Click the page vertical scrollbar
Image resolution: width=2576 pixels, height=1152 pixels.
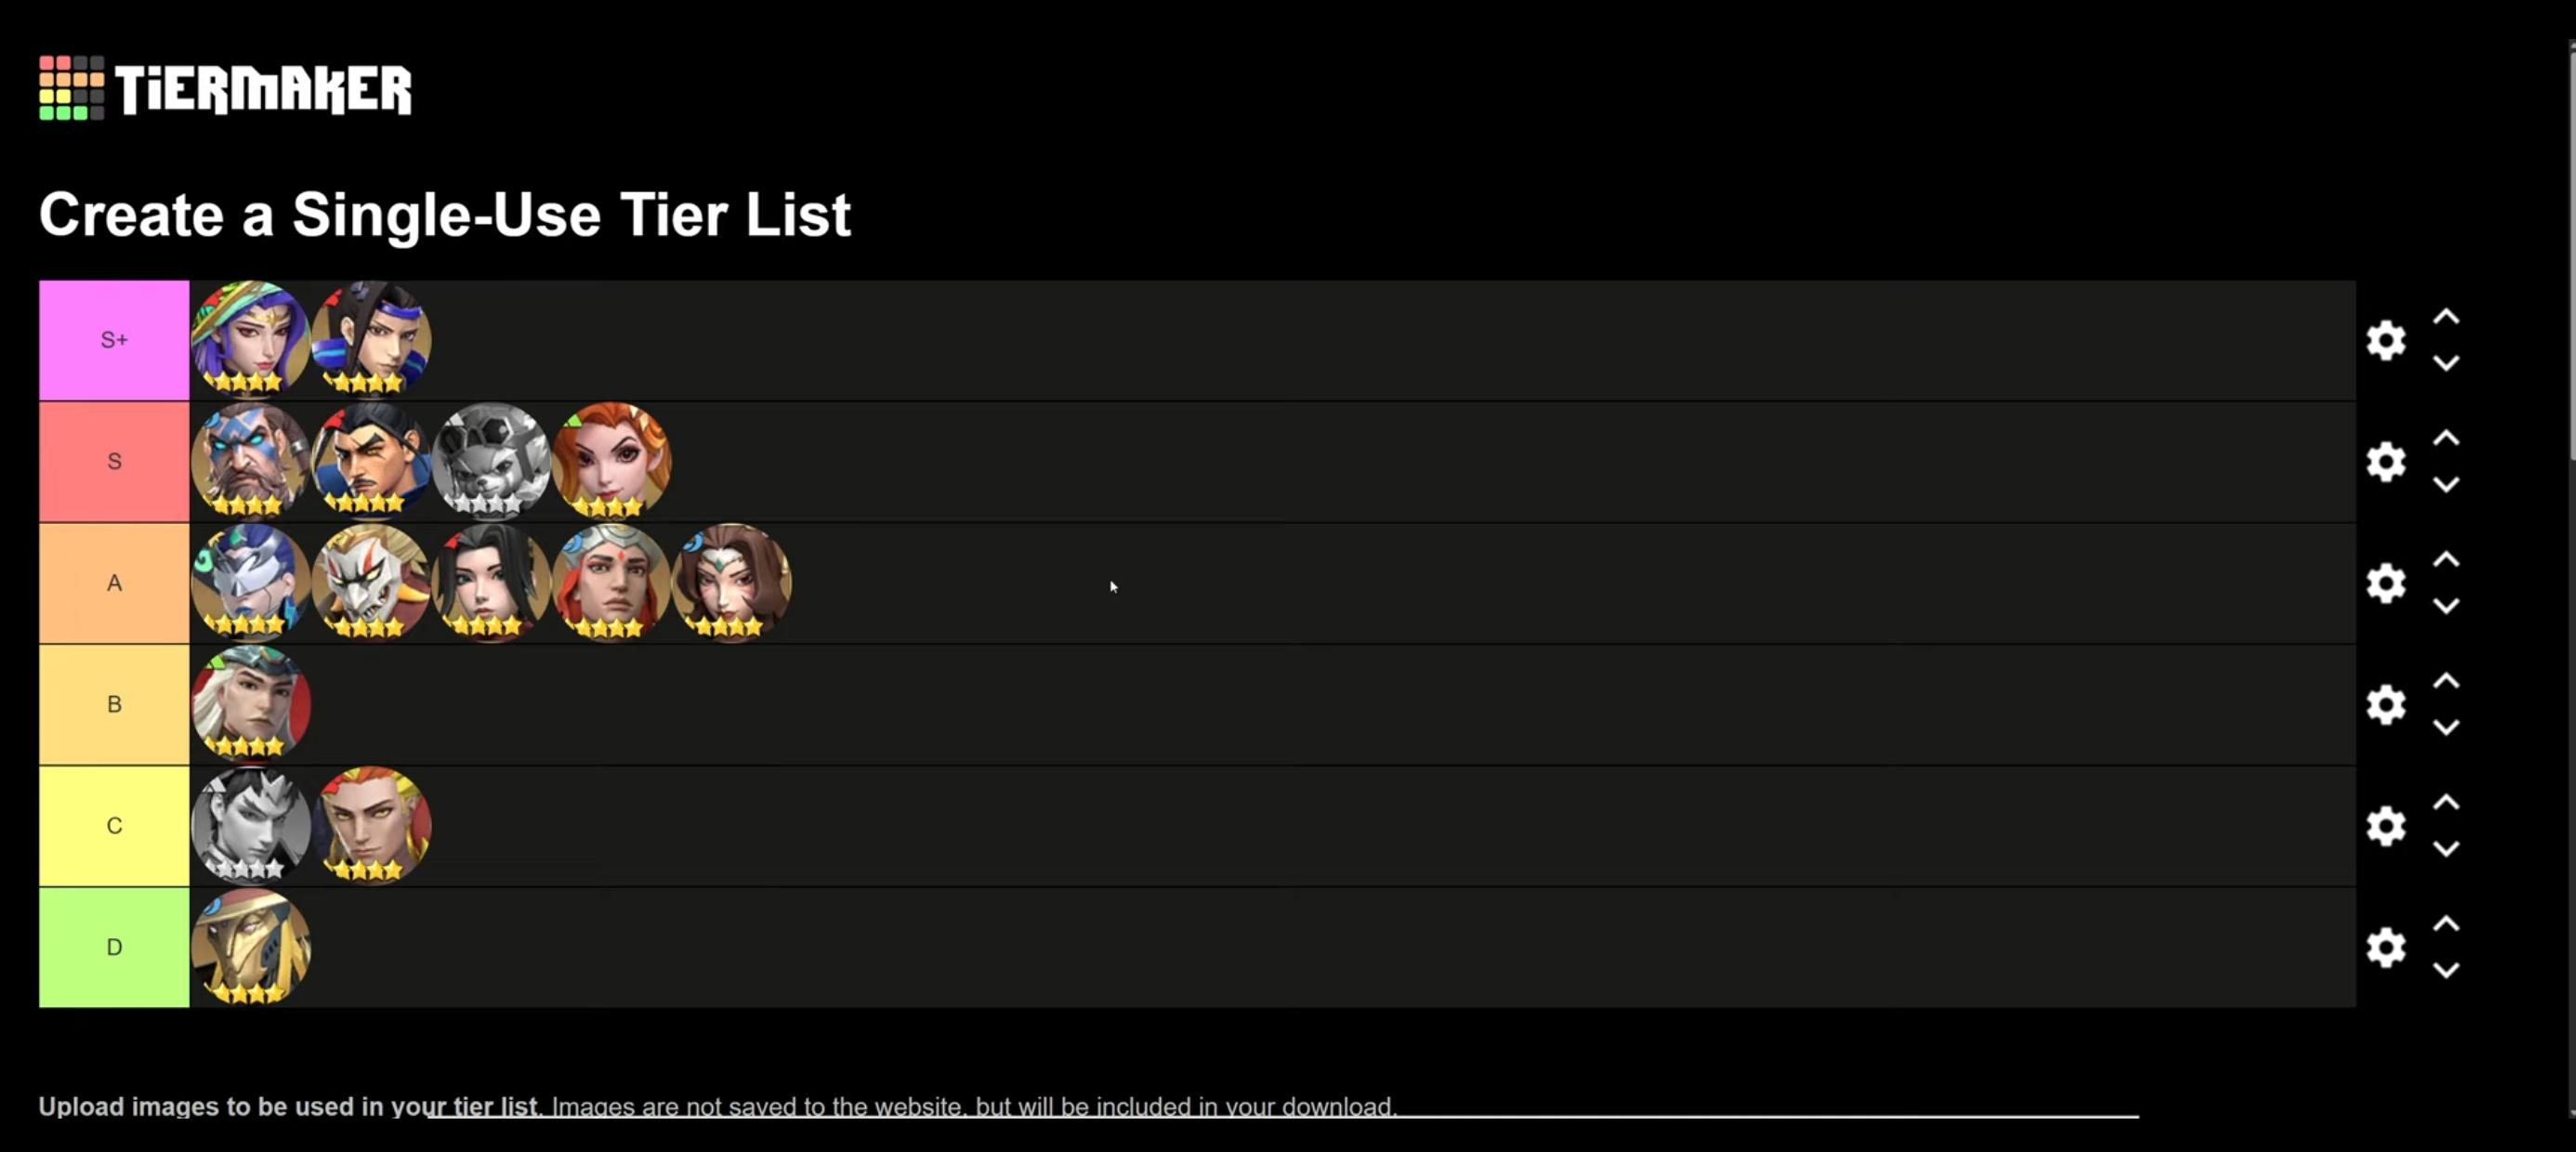(x=2570, y=250)
